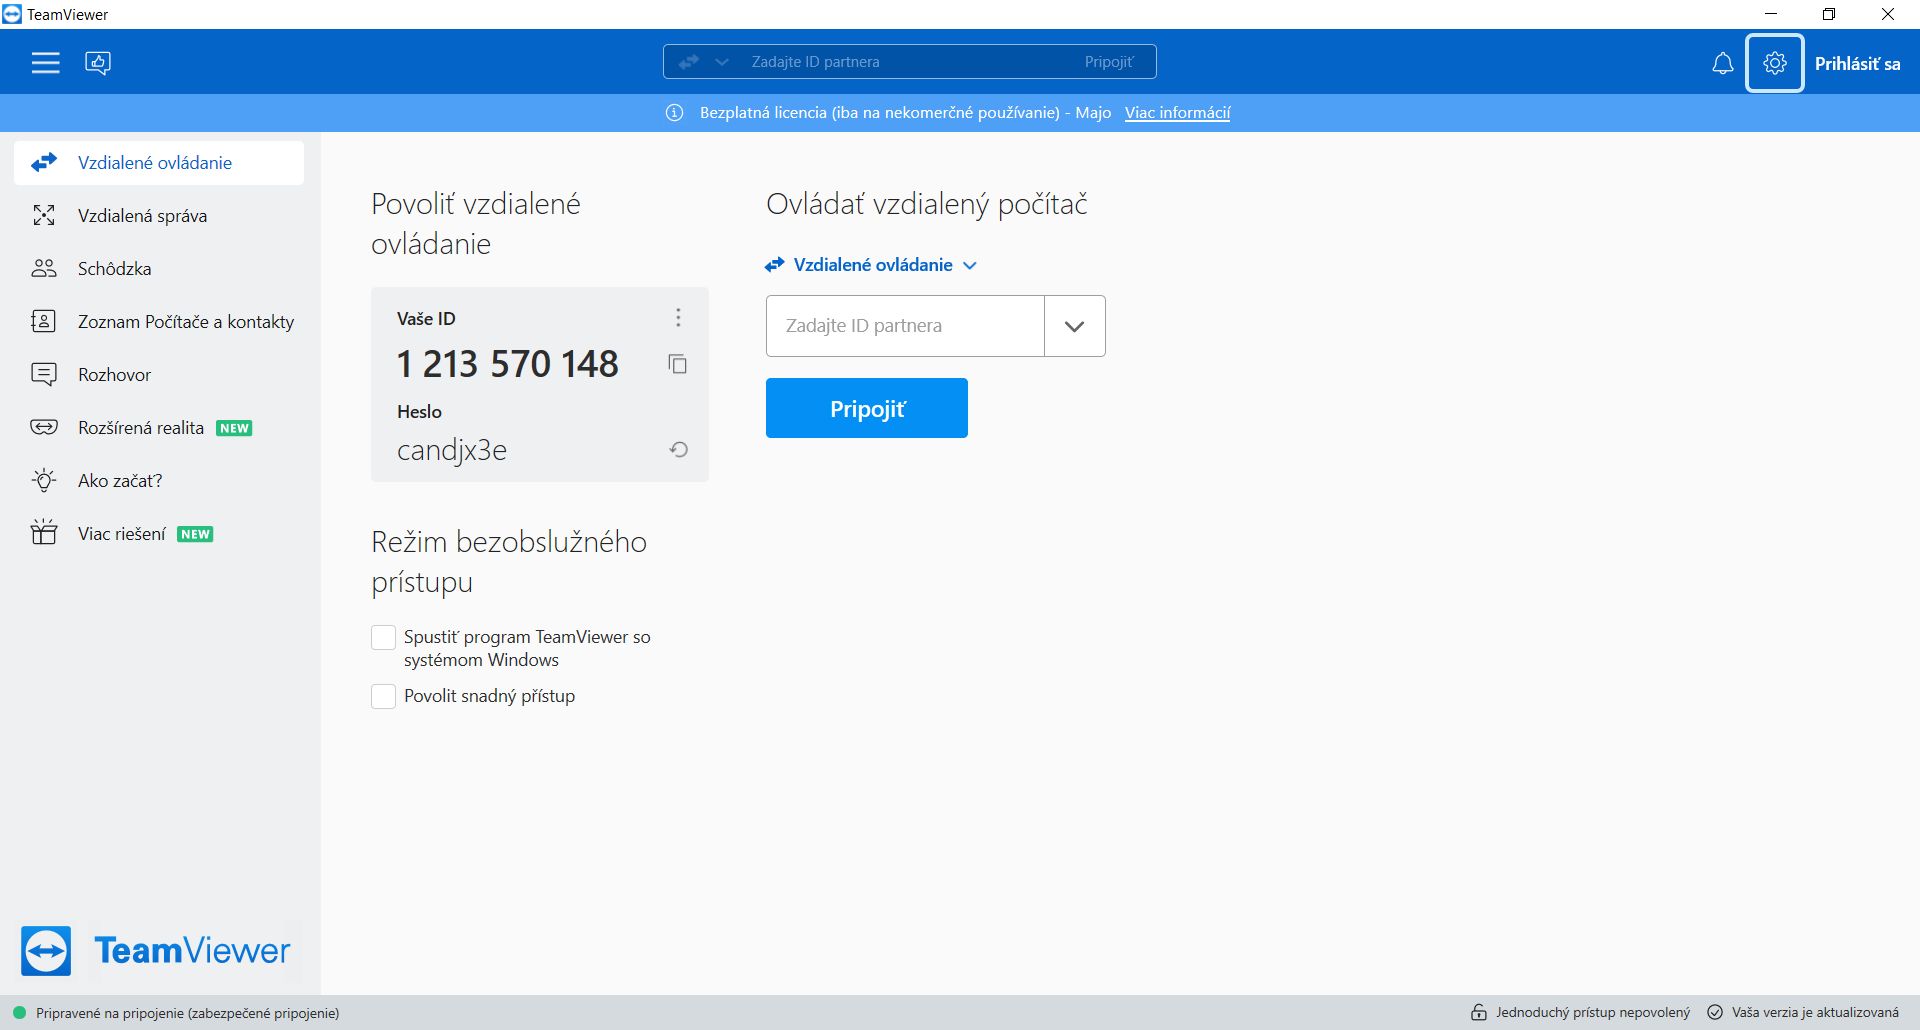Enable Spustiť program TeamViewer so systémom Windows
The width and height of the screenshot is (1920, 1030).
tap(384, 637)
